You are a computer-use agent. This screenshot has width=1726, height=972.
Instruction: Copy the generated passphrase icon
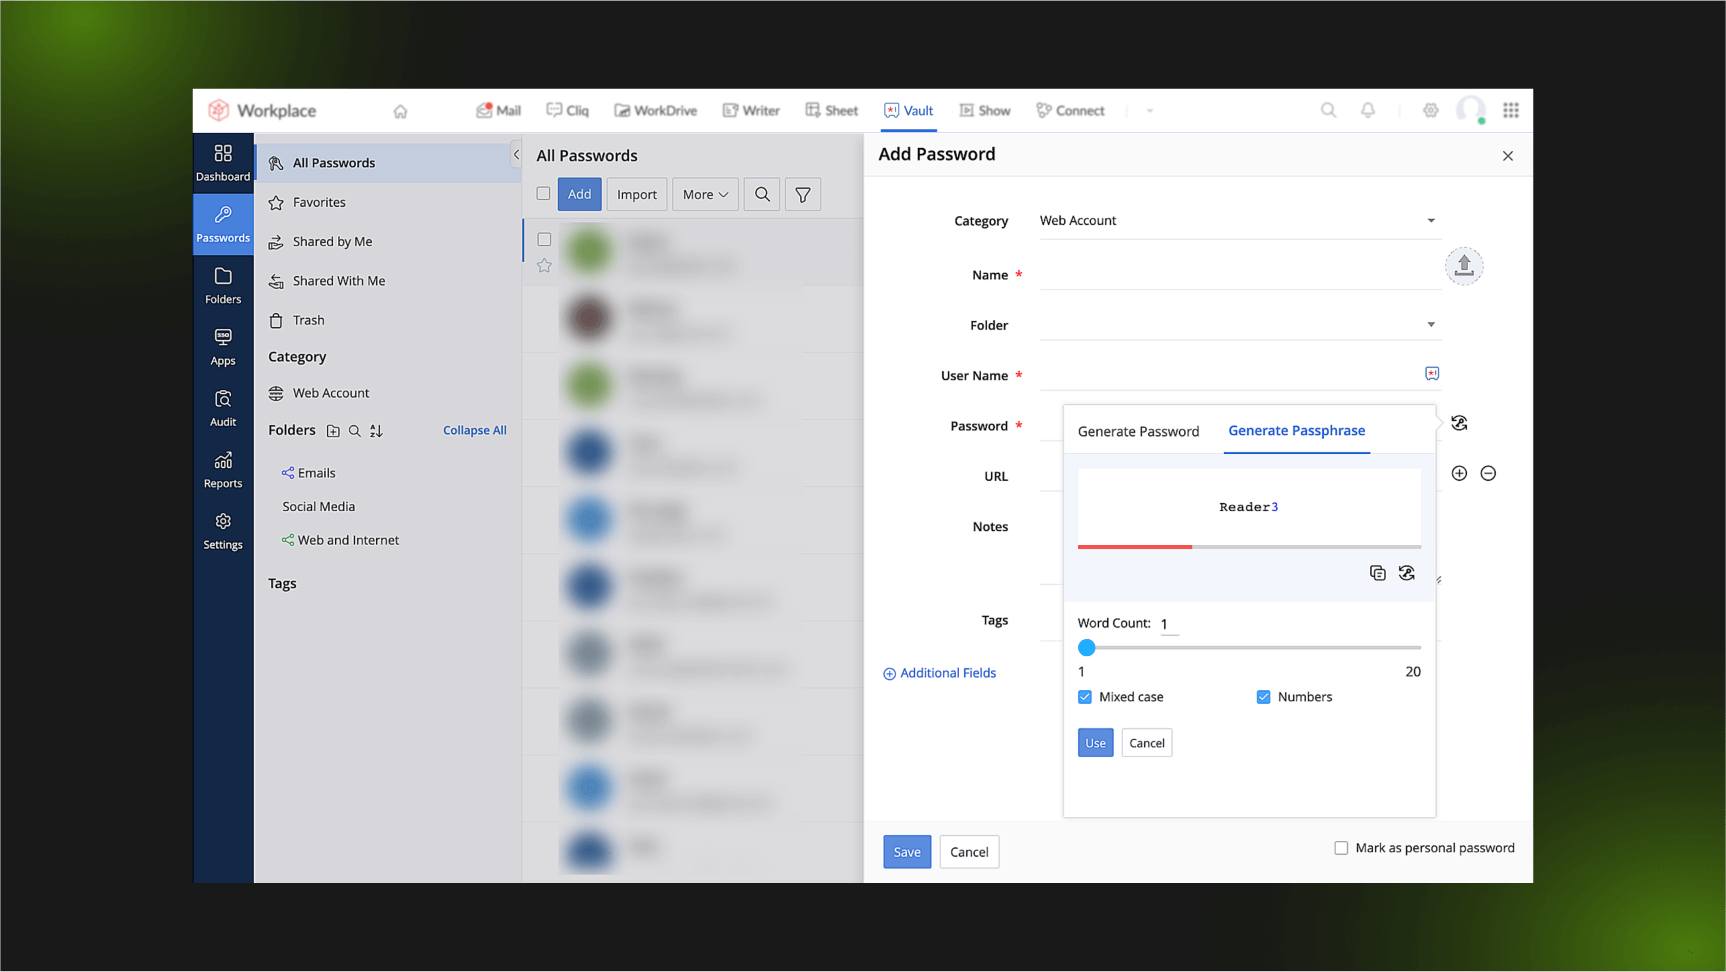[1377, 573]
